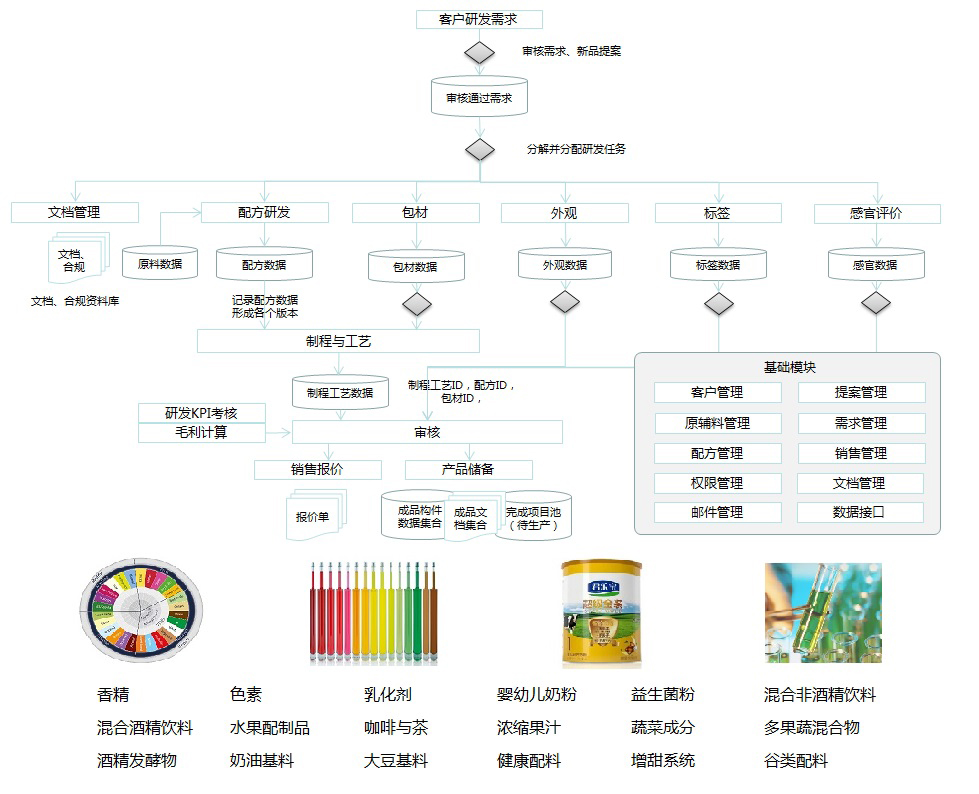Image resolution: width=979 pixels, height=794 pixels.
Task: Click the diamond below 外观数据
Action: 565,301
